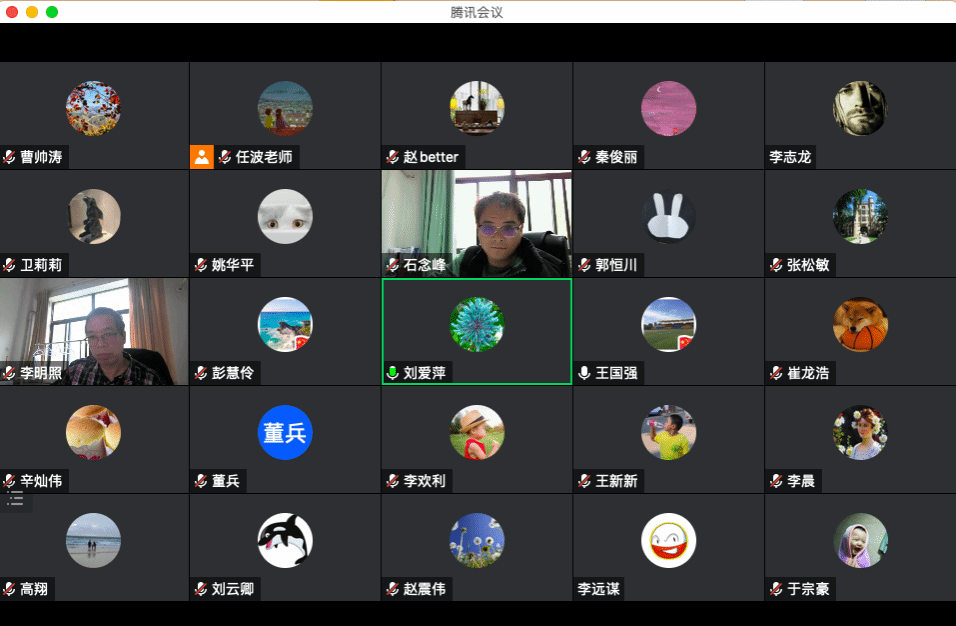956x626 pixels.
Task: Click muted mic icon beside 高翔
Action: pyautogui.click(x=9, y=589)
